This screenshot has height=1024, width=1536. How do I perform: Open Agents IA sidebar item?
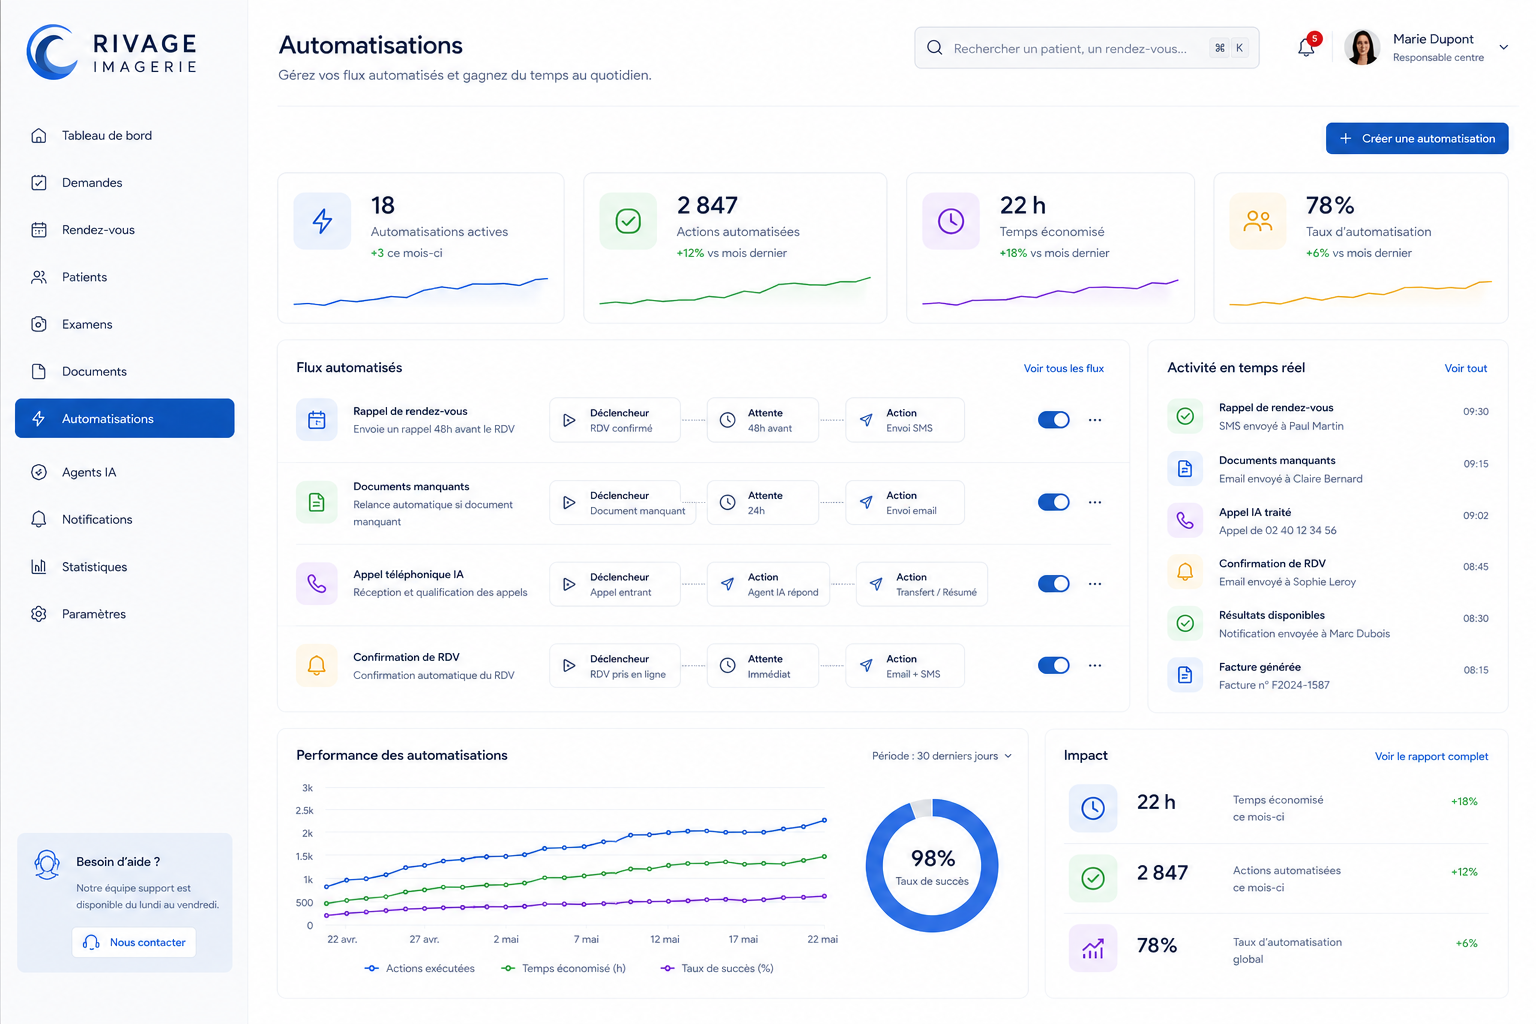tap(124, 472)
